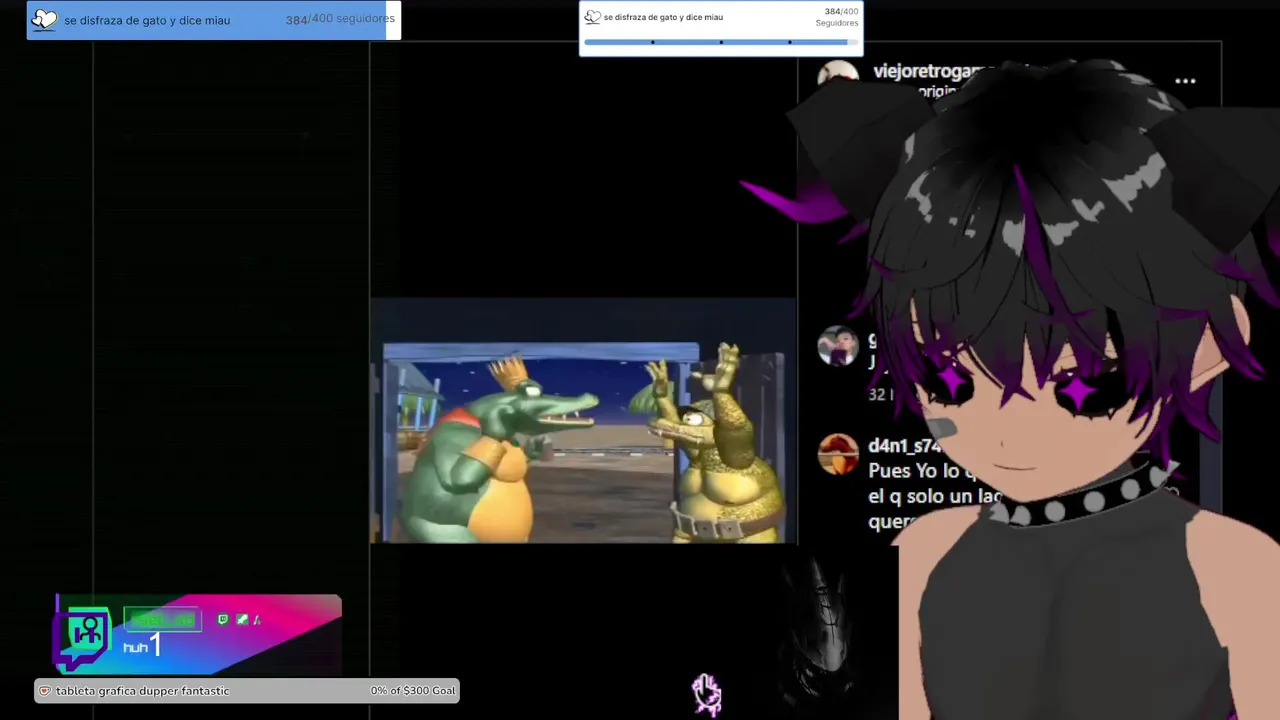Click '384/400 seguidores' in the blue bar
This screenshot has height=720, width=1280.
point(340,19)
